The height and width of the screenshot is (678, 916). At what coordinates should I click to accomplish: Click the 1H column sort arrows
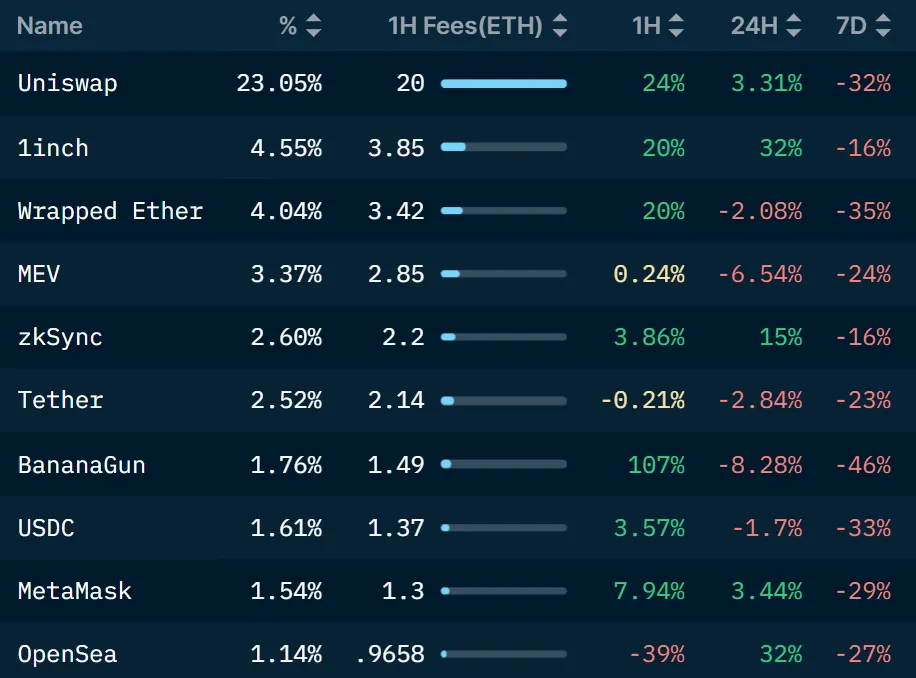(677, 26)
